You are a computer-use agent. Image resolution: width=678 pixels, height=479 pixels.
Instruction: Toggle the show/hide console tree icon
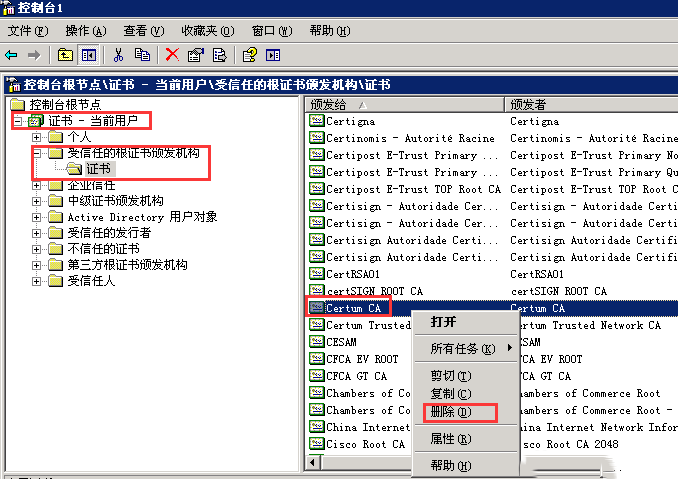click(89, 55)
